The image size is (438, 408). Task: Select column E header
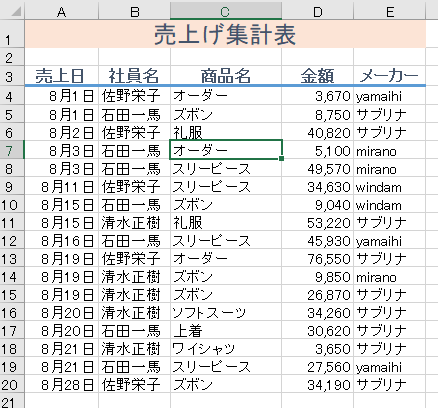pos(389,11)
